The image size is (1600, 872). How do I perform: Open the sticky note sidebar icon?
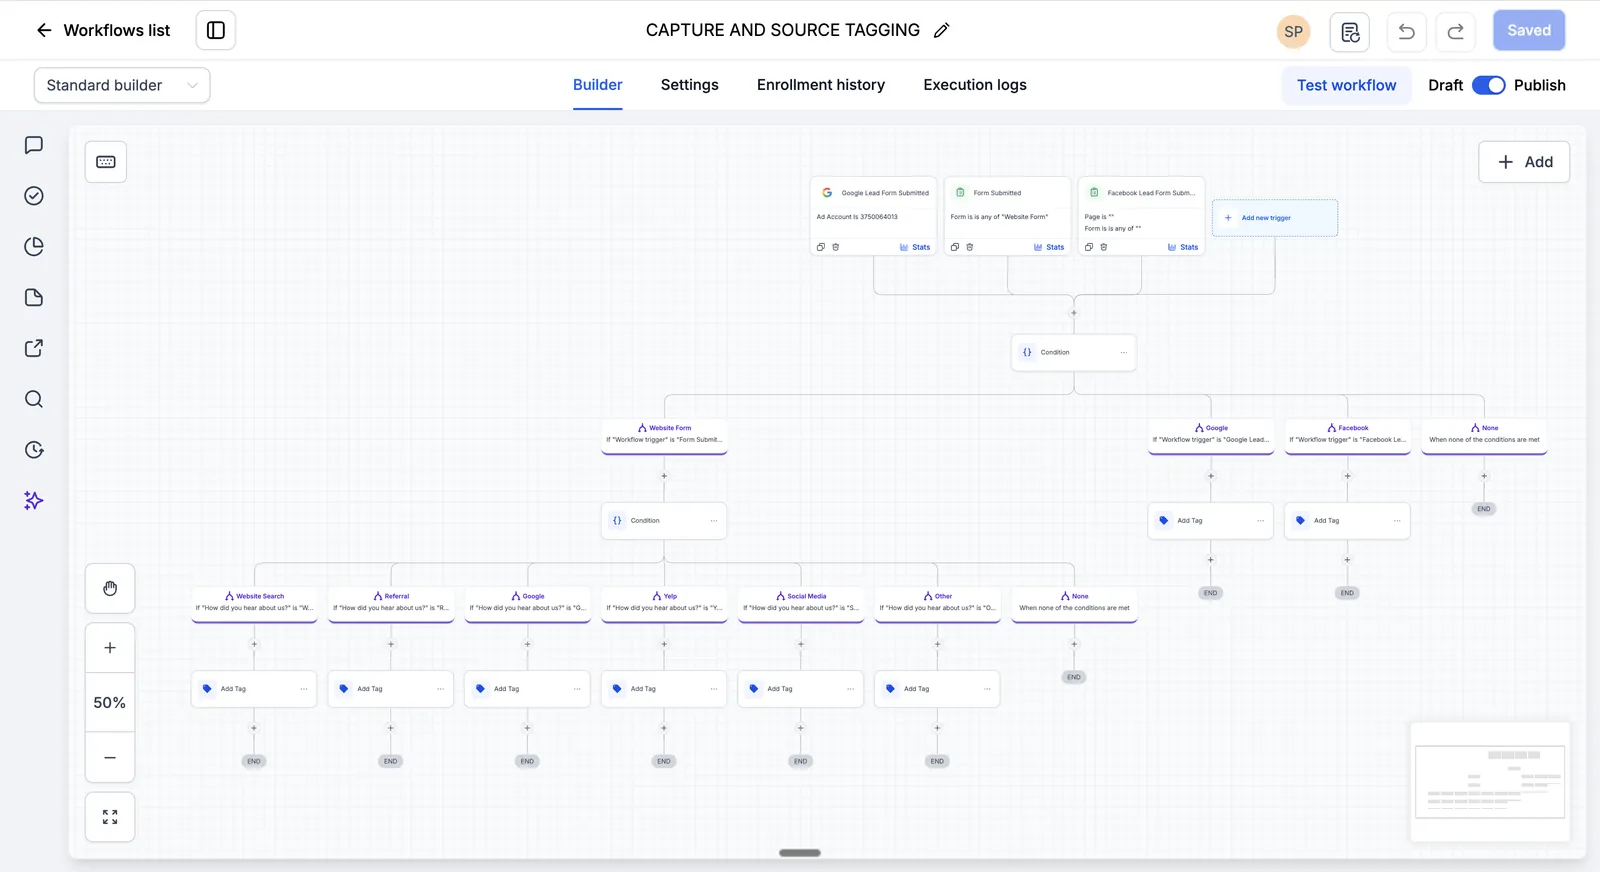tap(34, 297)
